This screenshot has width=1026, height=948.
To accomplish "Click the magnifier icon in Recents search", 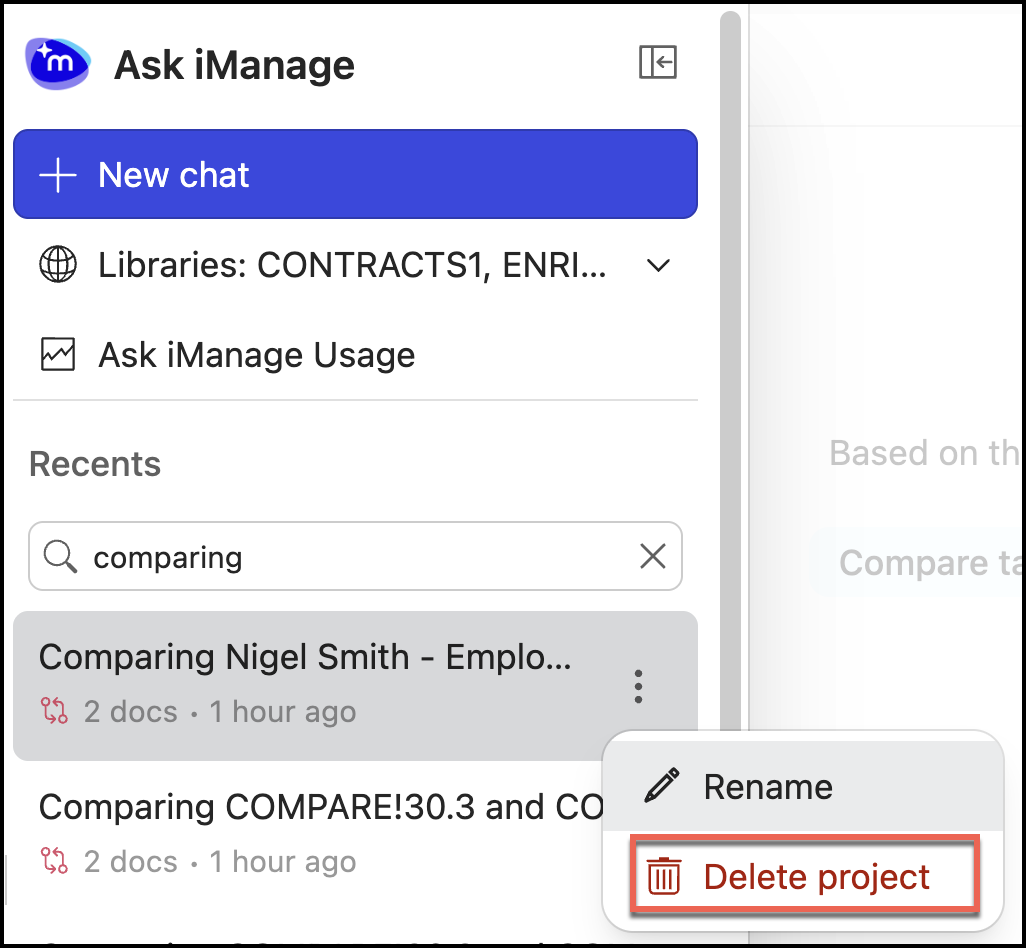I will [x=60, y=557].
